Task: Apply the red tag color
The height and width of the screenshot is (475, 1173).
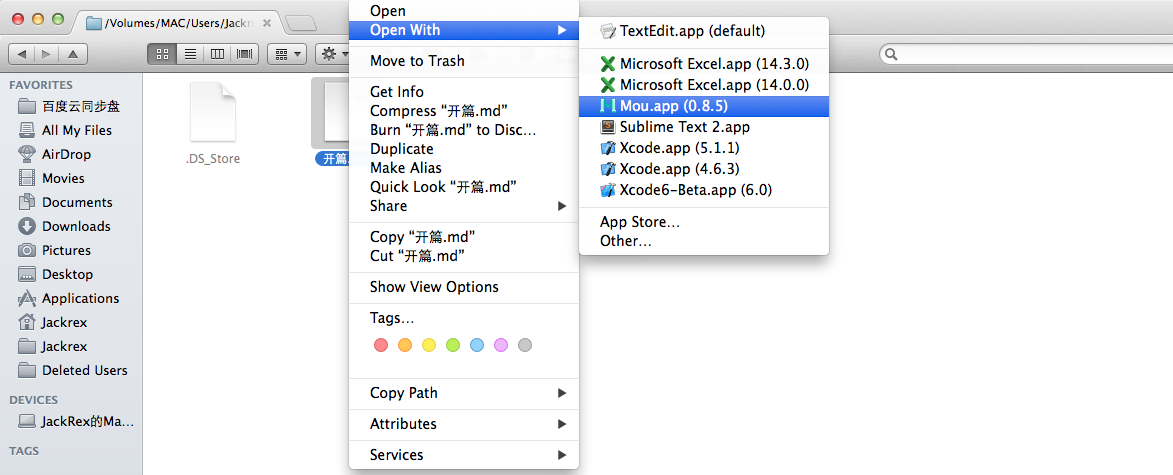Action: pyautogui.click(x=381, y=345)
